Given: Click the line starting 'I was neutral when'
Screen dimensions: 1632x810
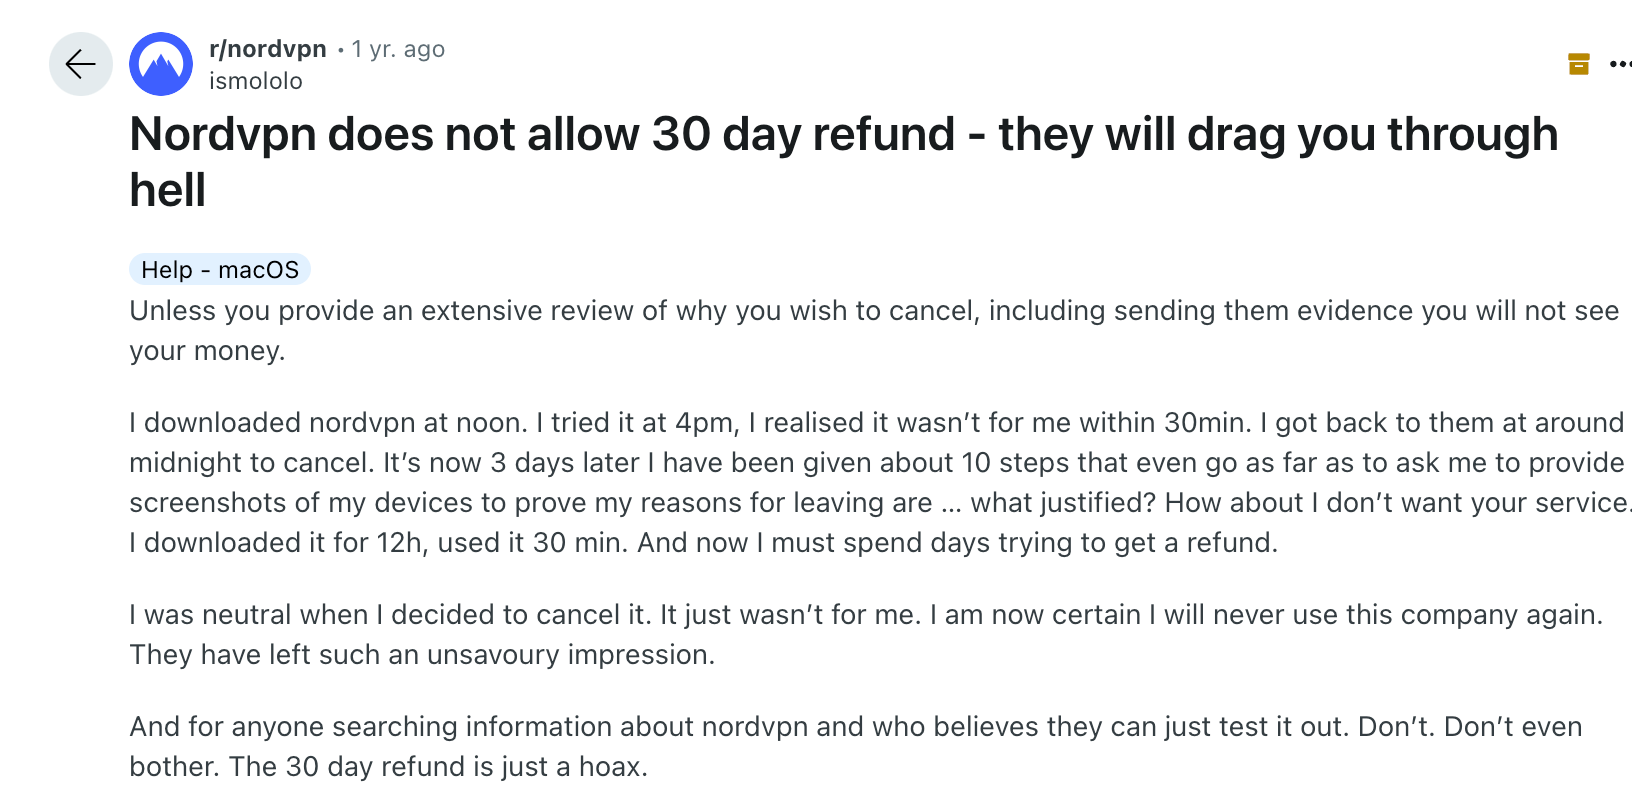Looking at the screenshot, I should click(866, 615).
